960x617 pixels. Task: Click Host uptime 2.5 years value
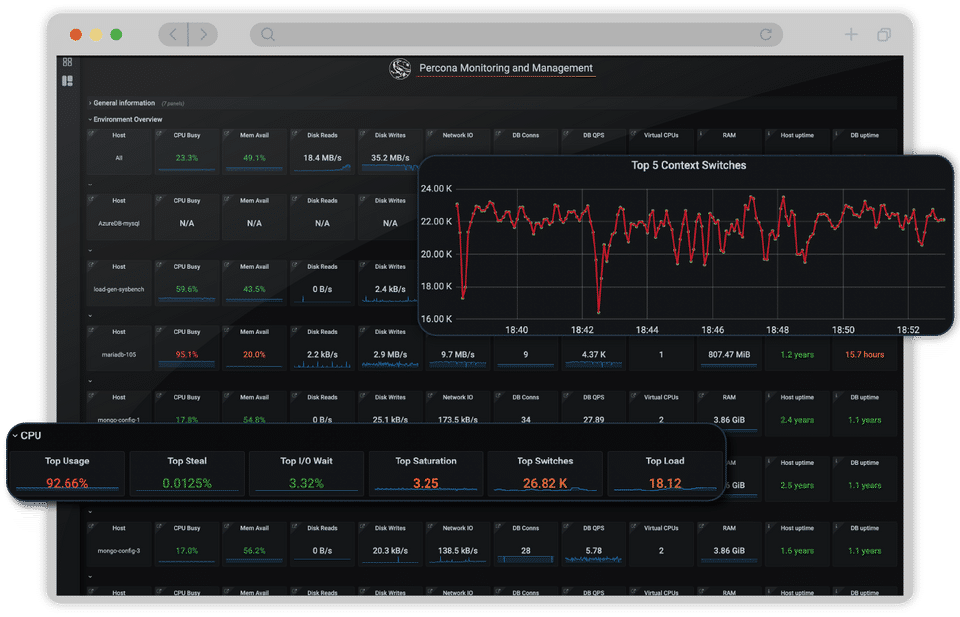(x=797, y=485)
